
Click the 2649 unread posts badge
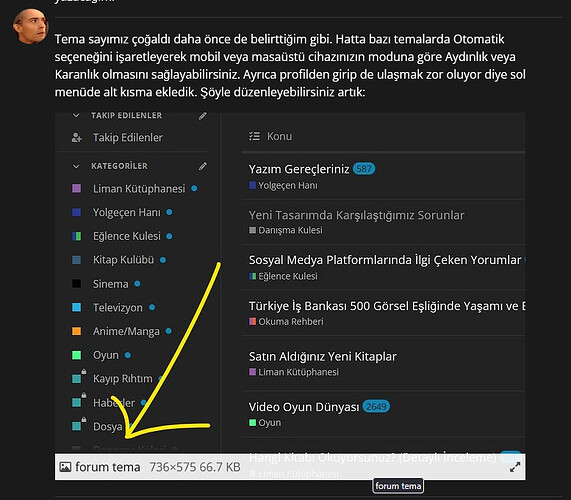click(376, 406)
